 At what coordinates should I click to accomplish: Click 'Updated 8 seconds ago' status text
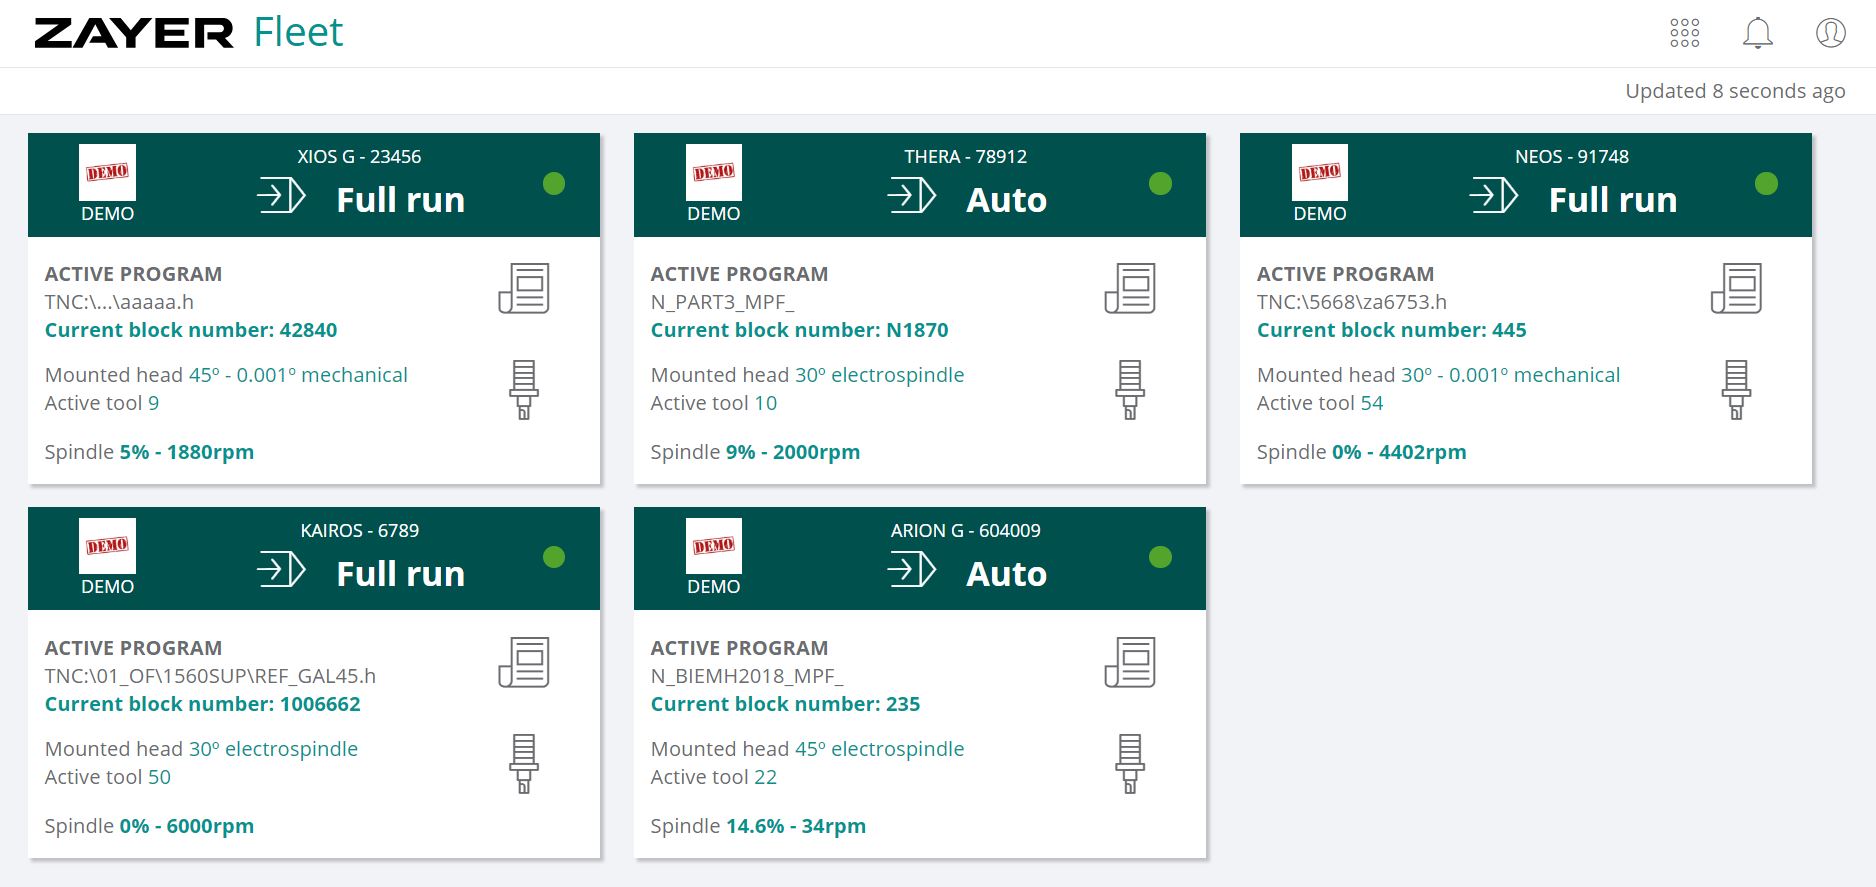[x=1735, y=91]
